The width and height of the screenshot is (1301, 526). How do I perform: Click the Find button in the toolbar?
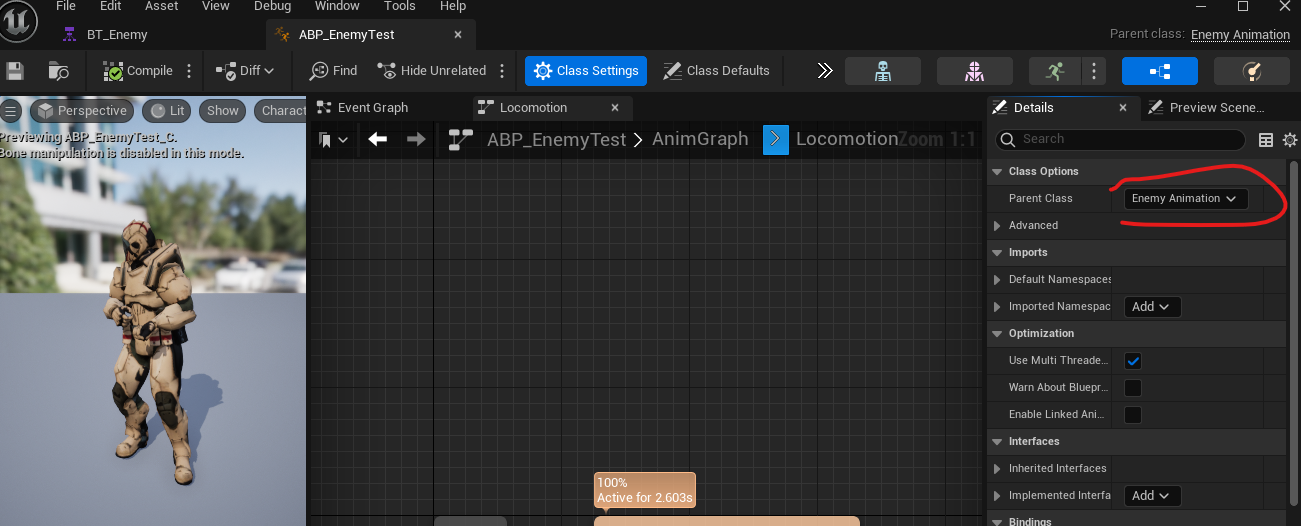coord(334,71)
